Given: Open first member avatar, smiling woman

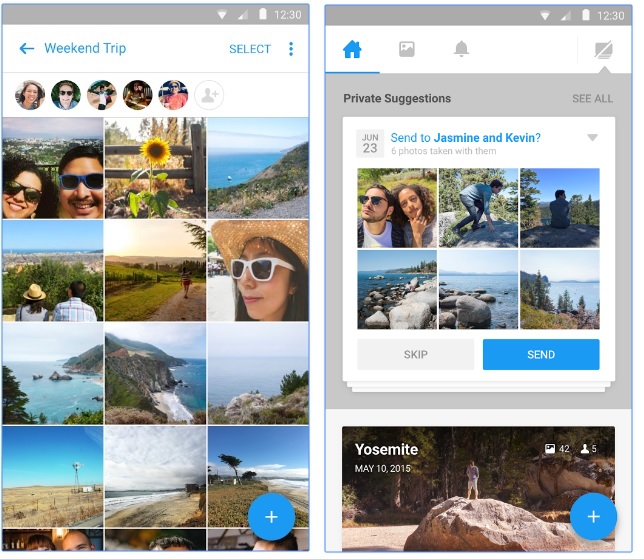Looking at the screenshot, I should coord(30,95).
